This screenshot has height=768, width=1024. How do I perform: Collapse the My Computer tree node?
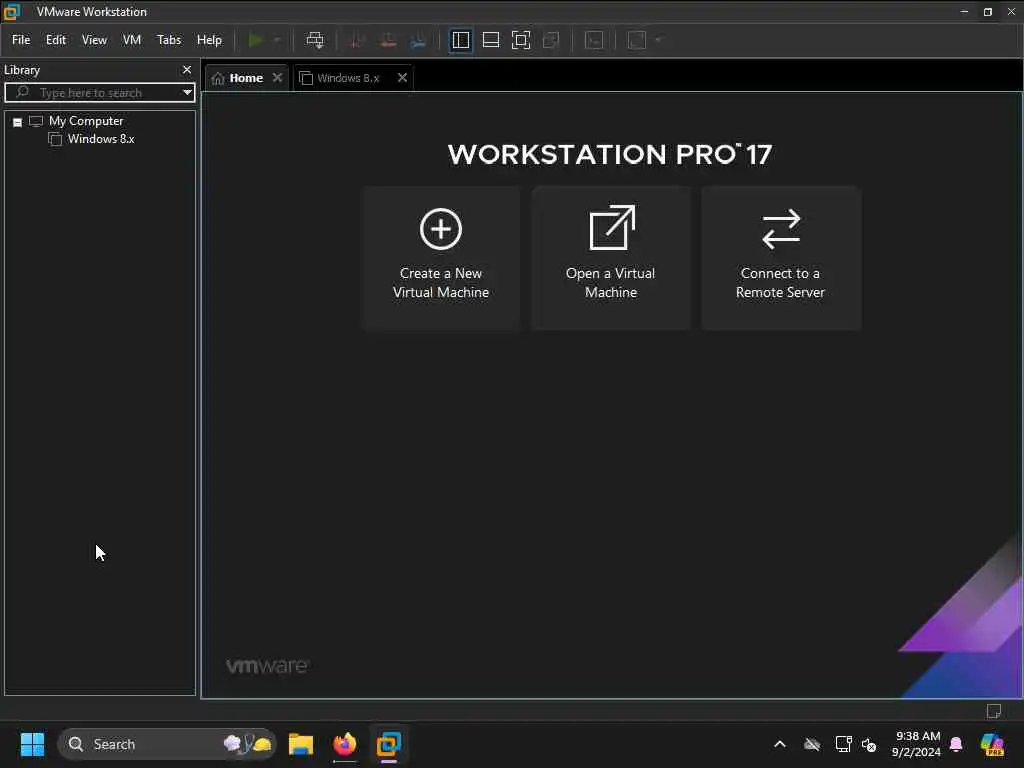(18, 122)
